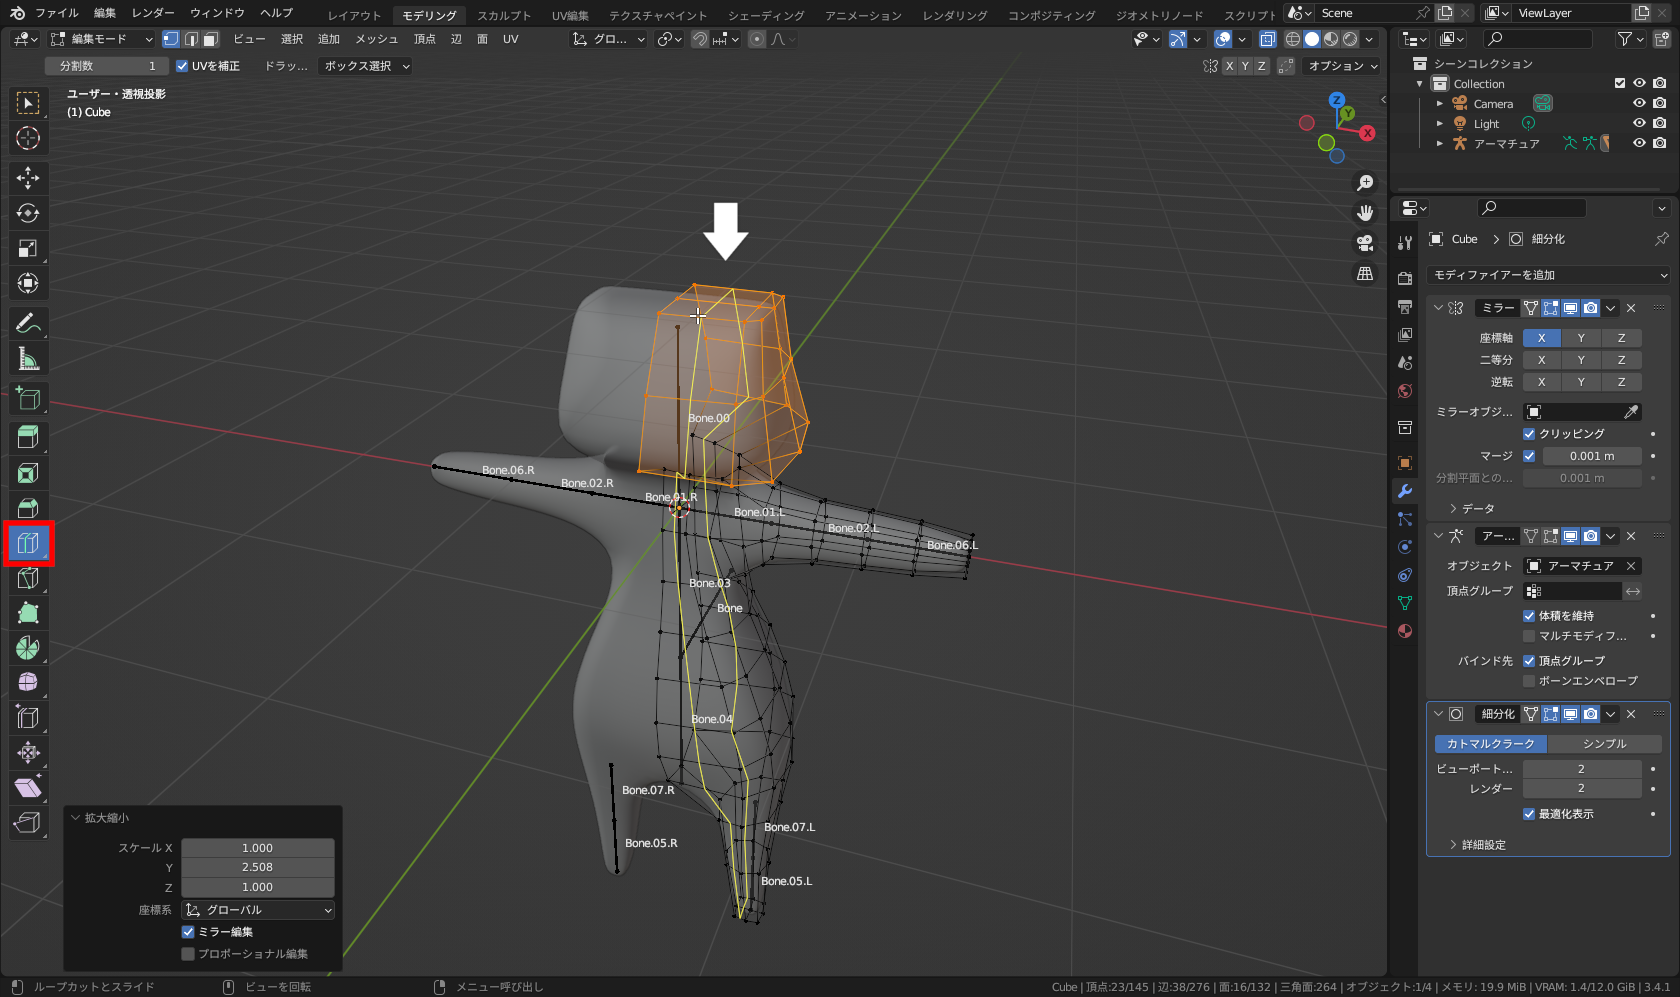Enable the プロポーショナル編集 checkbox
The height and width of the screenshot is (997, 1680).
pos(188,954)
